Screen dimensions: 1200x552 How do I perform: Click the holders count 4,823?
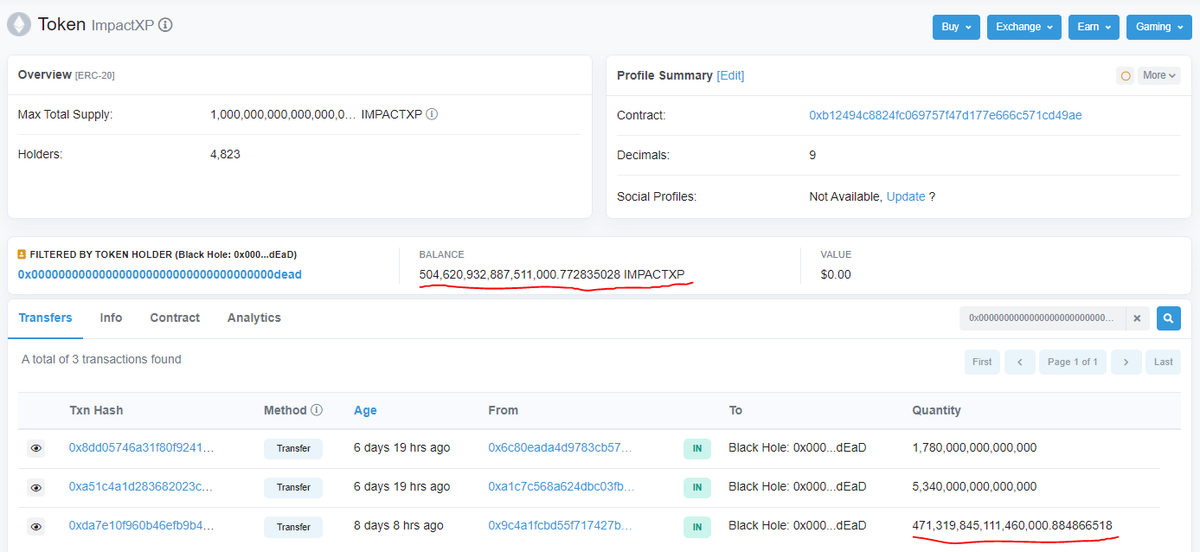(225, 154)
